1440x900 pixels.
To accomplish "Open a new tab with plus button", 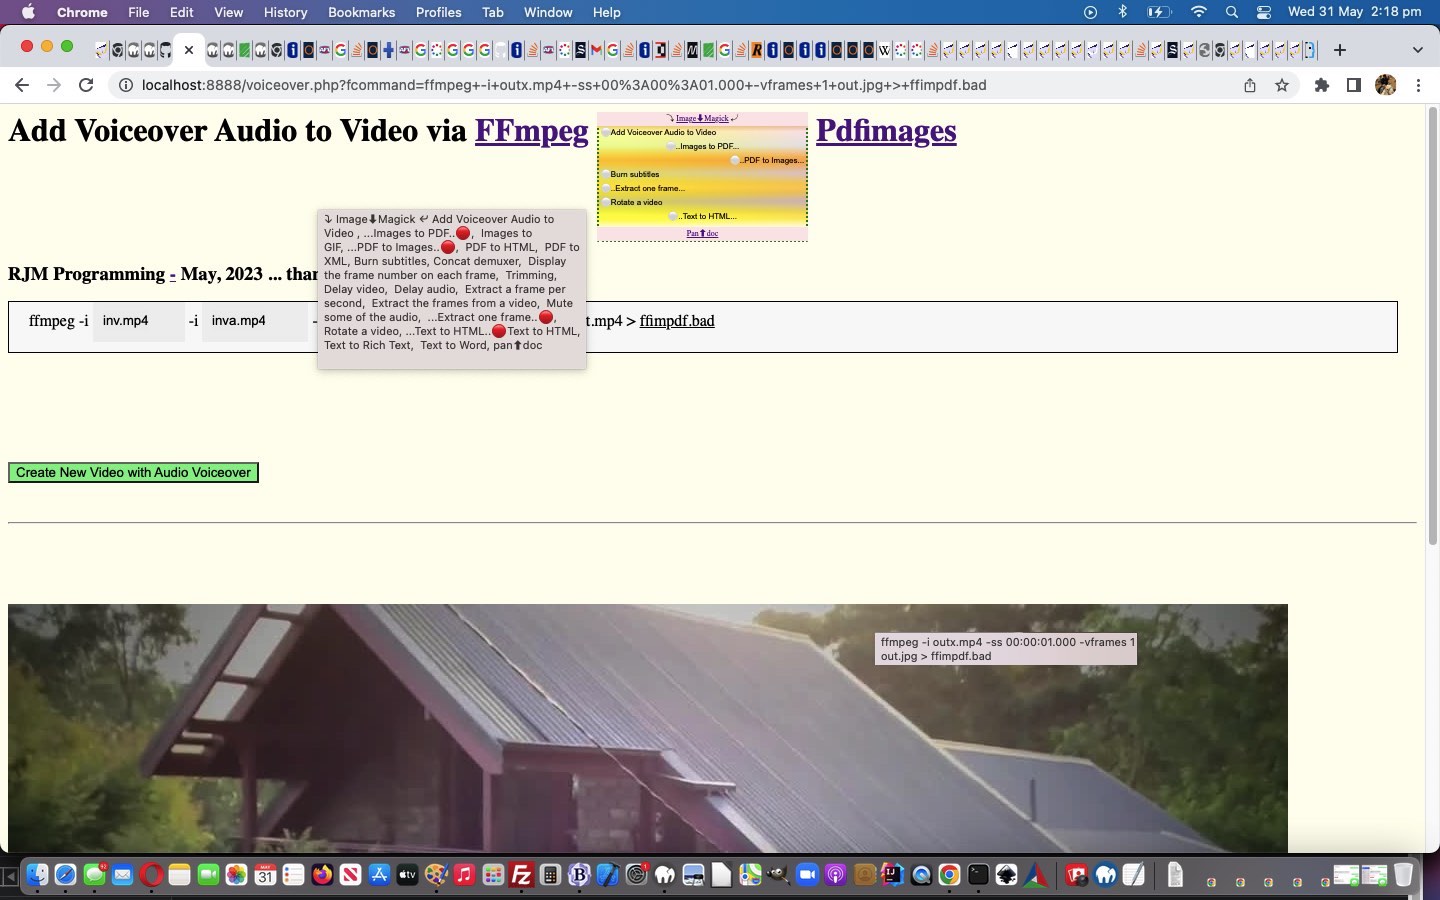I will pyautogui.click(x=1340, y=50).
